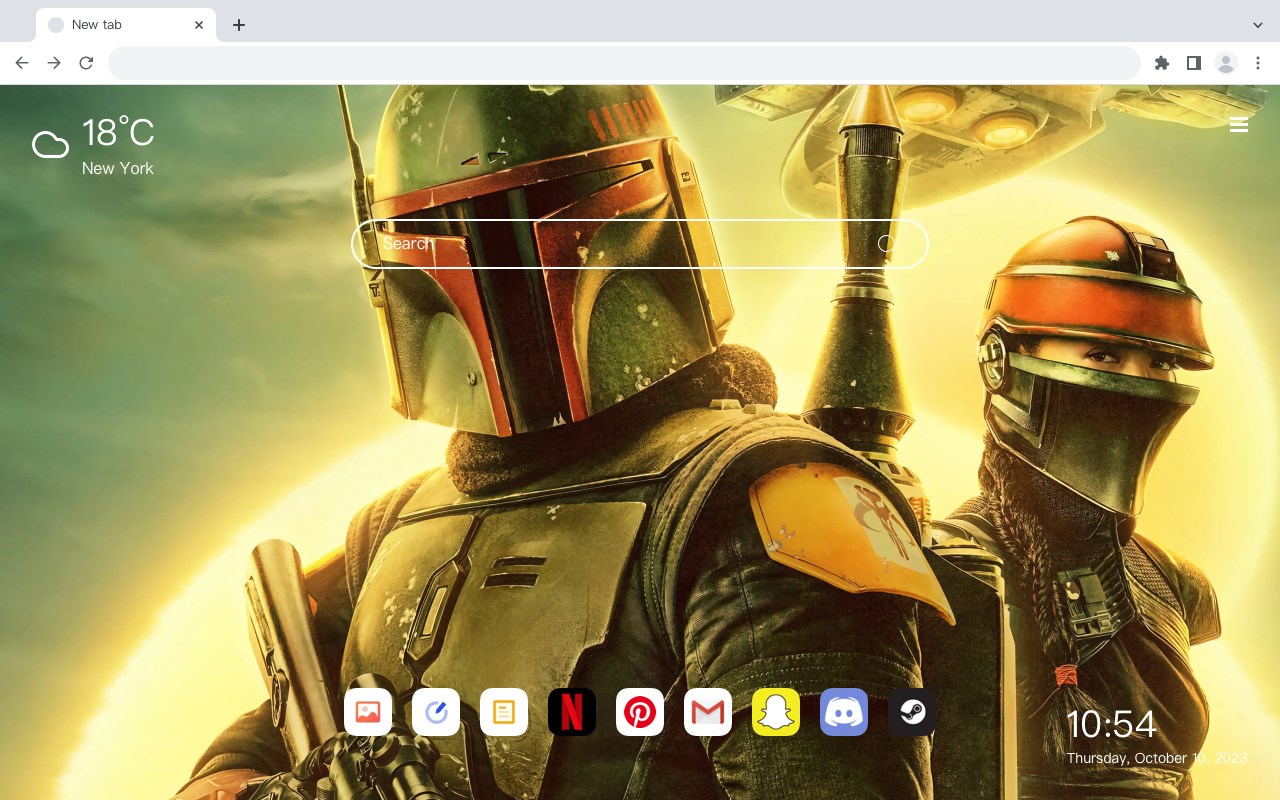Viewport: 1280px width, 800px height.
Task: Go back to the previous page
Action: [x=22, y=63]
